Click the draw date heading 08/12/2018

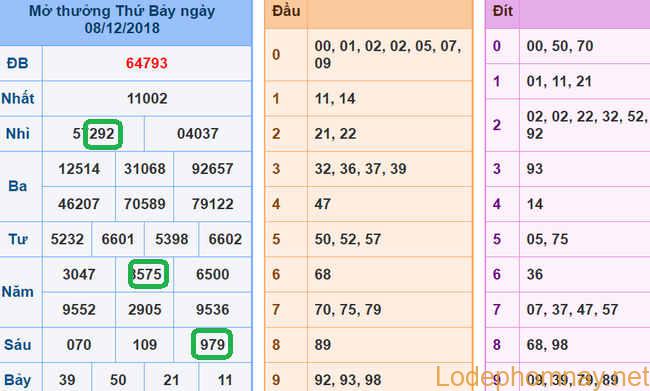click(122, 28)
